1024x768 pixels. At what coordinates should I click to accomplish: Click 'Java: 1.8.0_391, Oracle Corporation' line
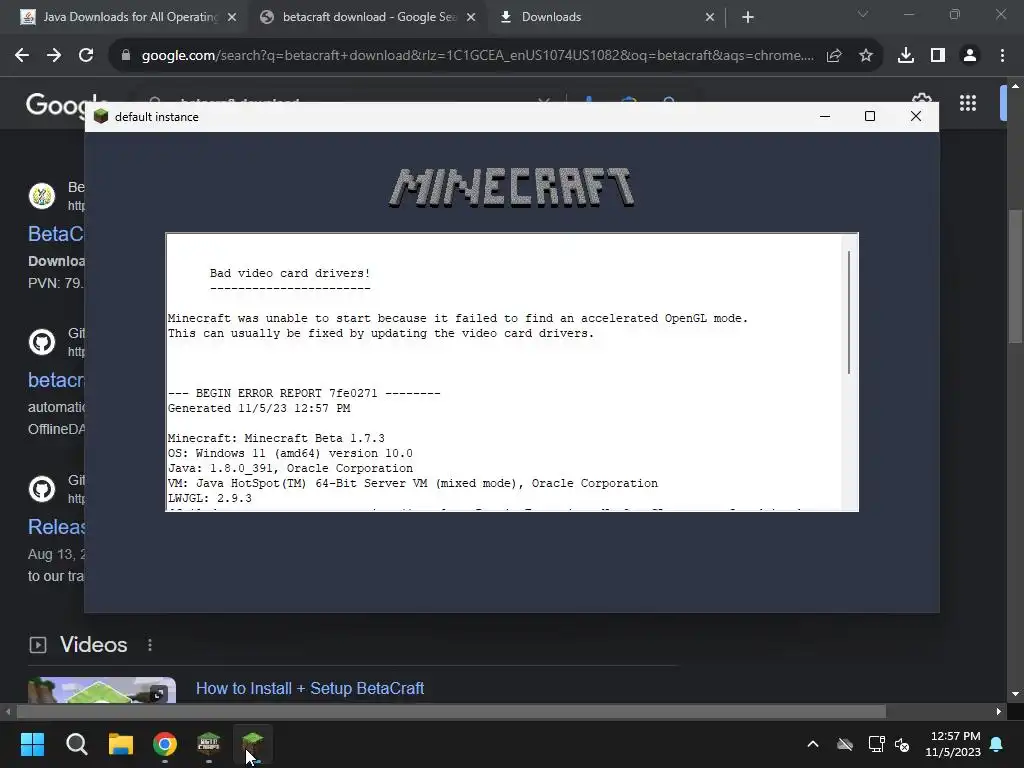pos(291,468)
